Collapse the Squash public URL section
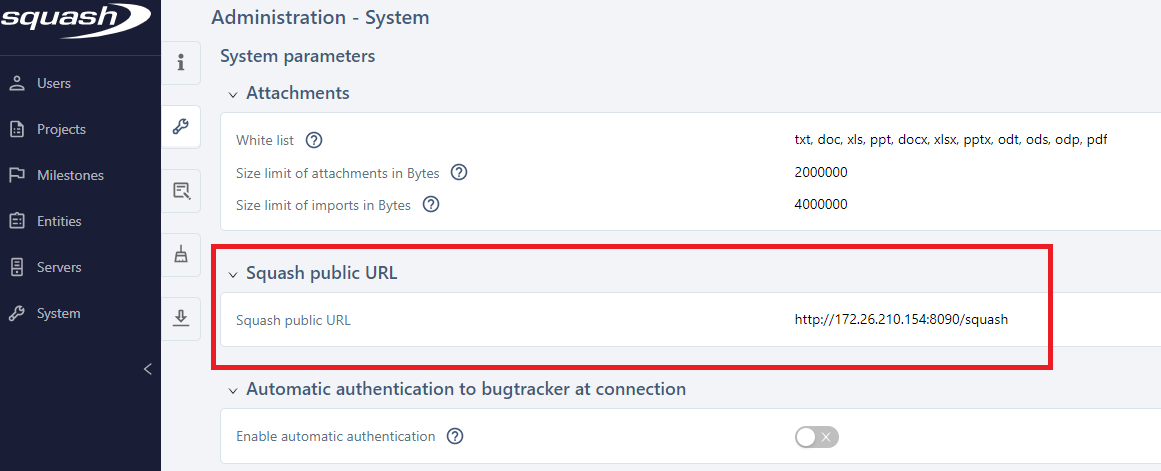This screenshot has width=1161, height=471. click(233, 274)
